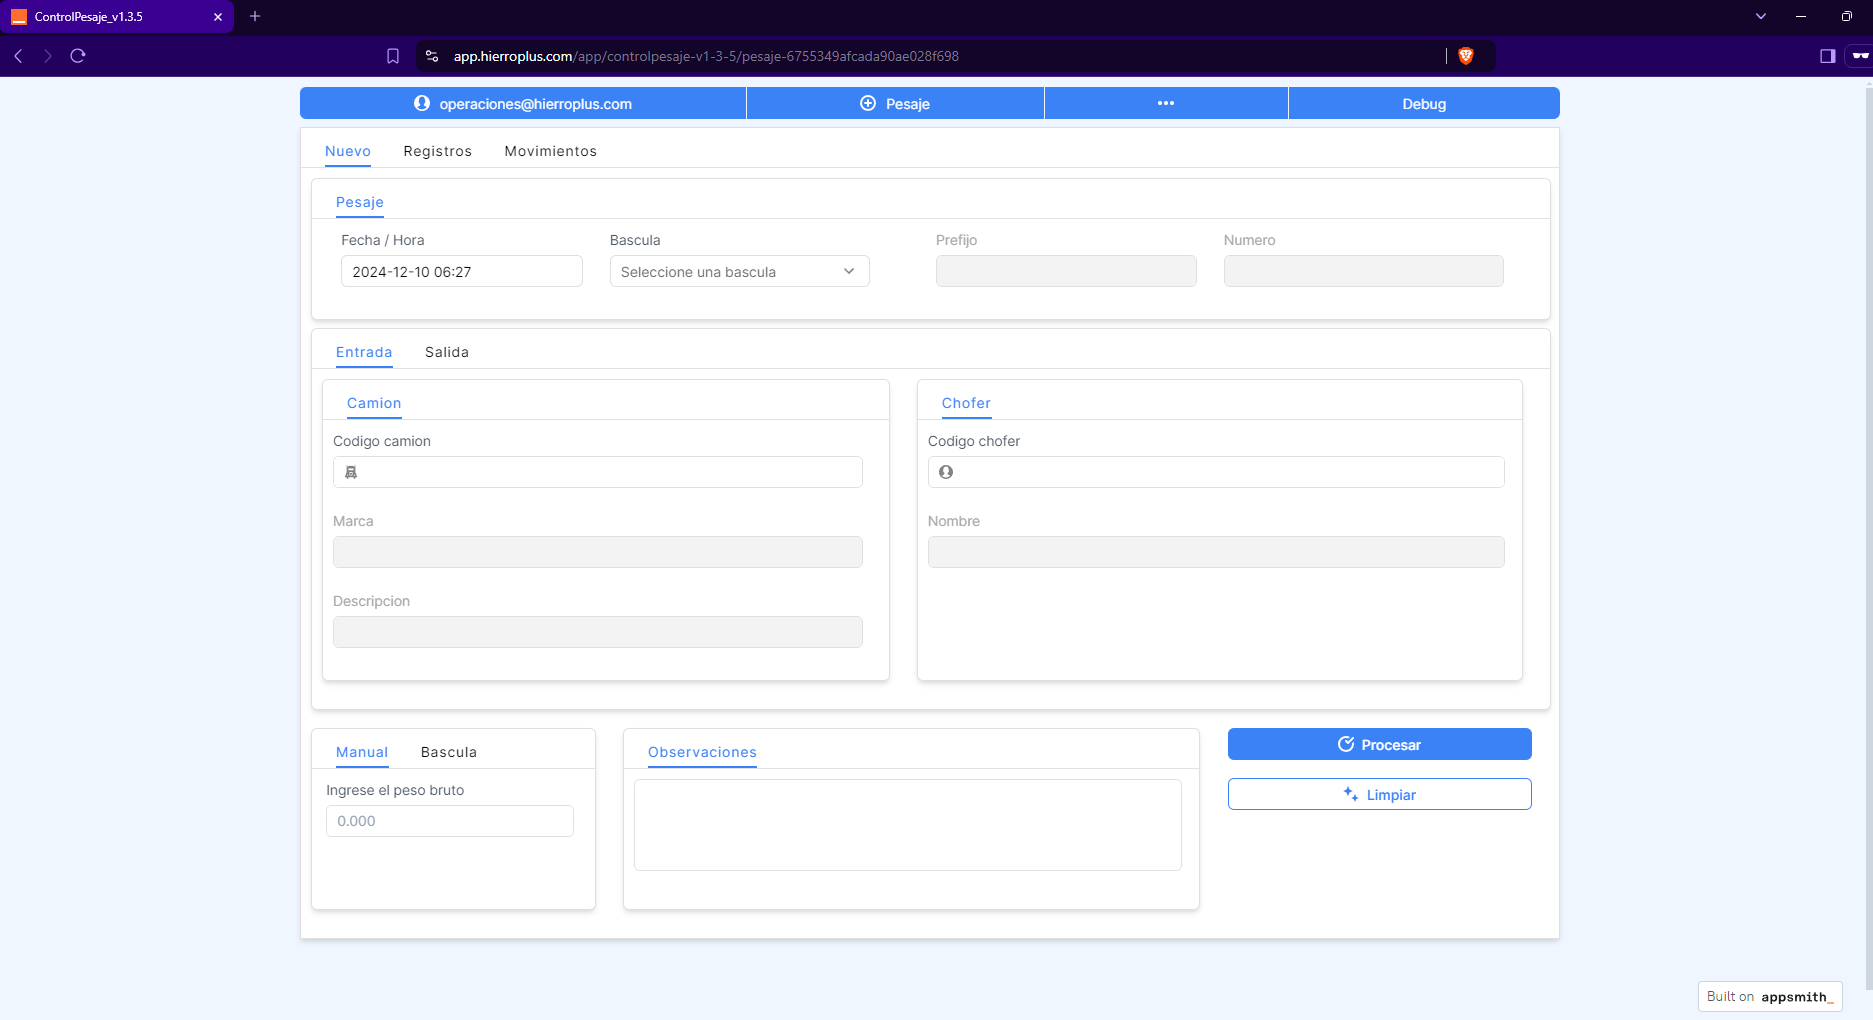This screenshot has height=1020, width=1873.
Task: Select the Salida tab
Action: tap(446, 352)
